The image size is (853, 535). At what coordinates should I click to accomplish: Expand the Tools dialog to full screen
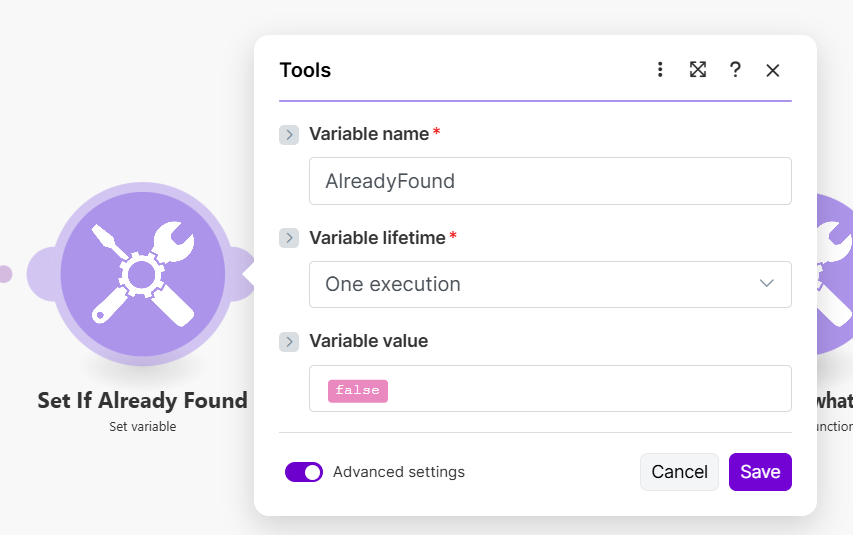698,70
